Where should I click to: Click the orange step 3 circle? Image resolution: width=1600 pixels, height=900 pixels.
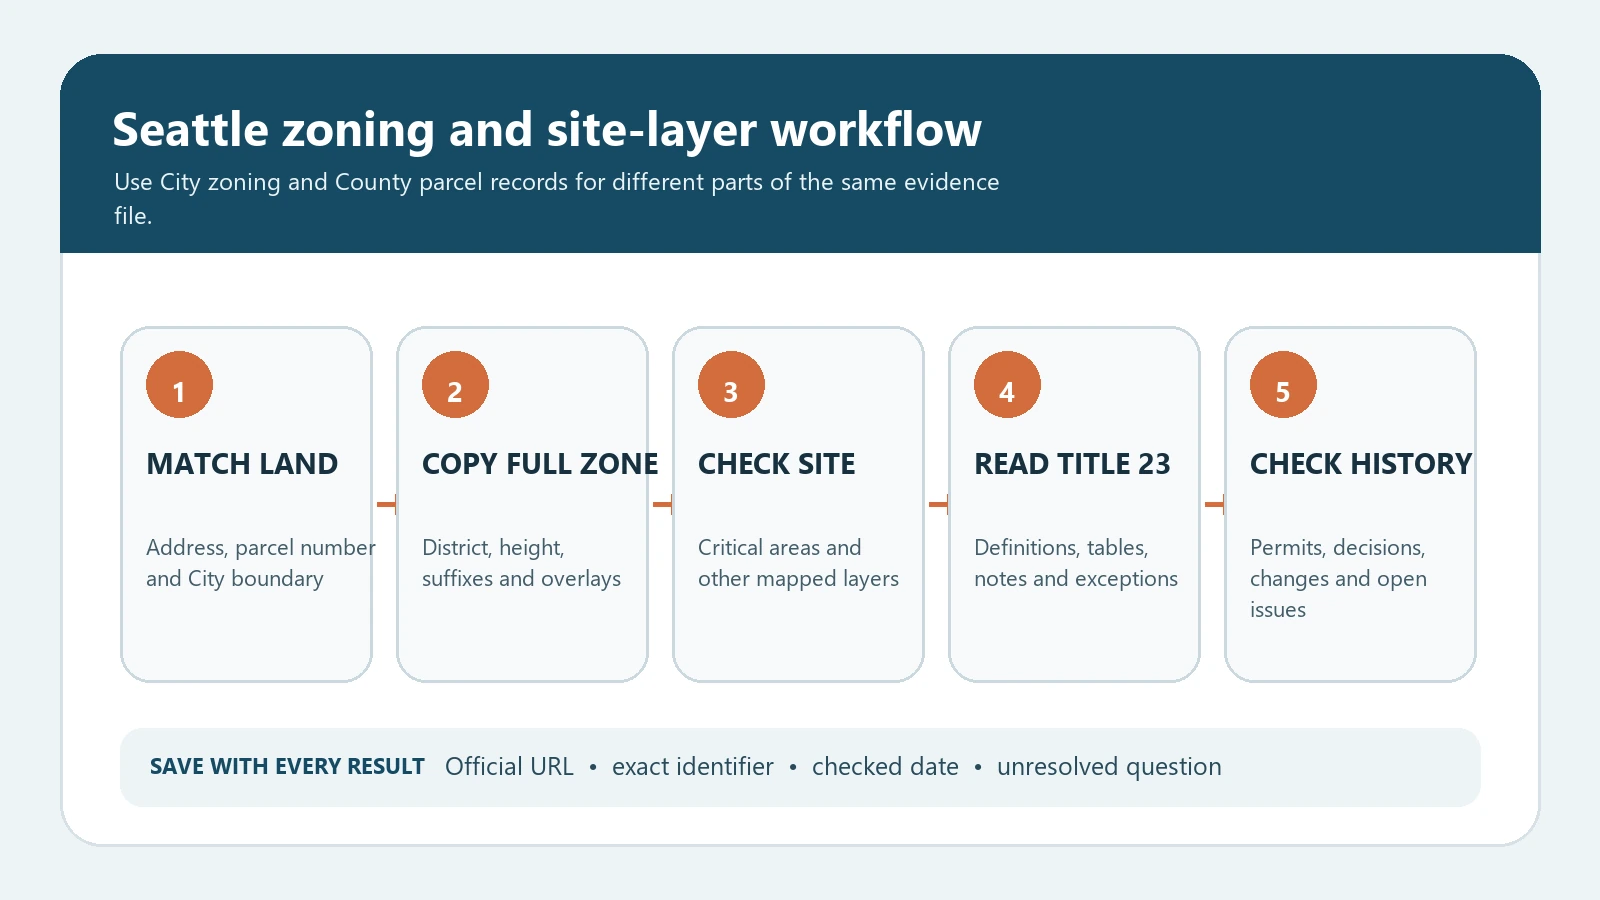tap(731, 384)
